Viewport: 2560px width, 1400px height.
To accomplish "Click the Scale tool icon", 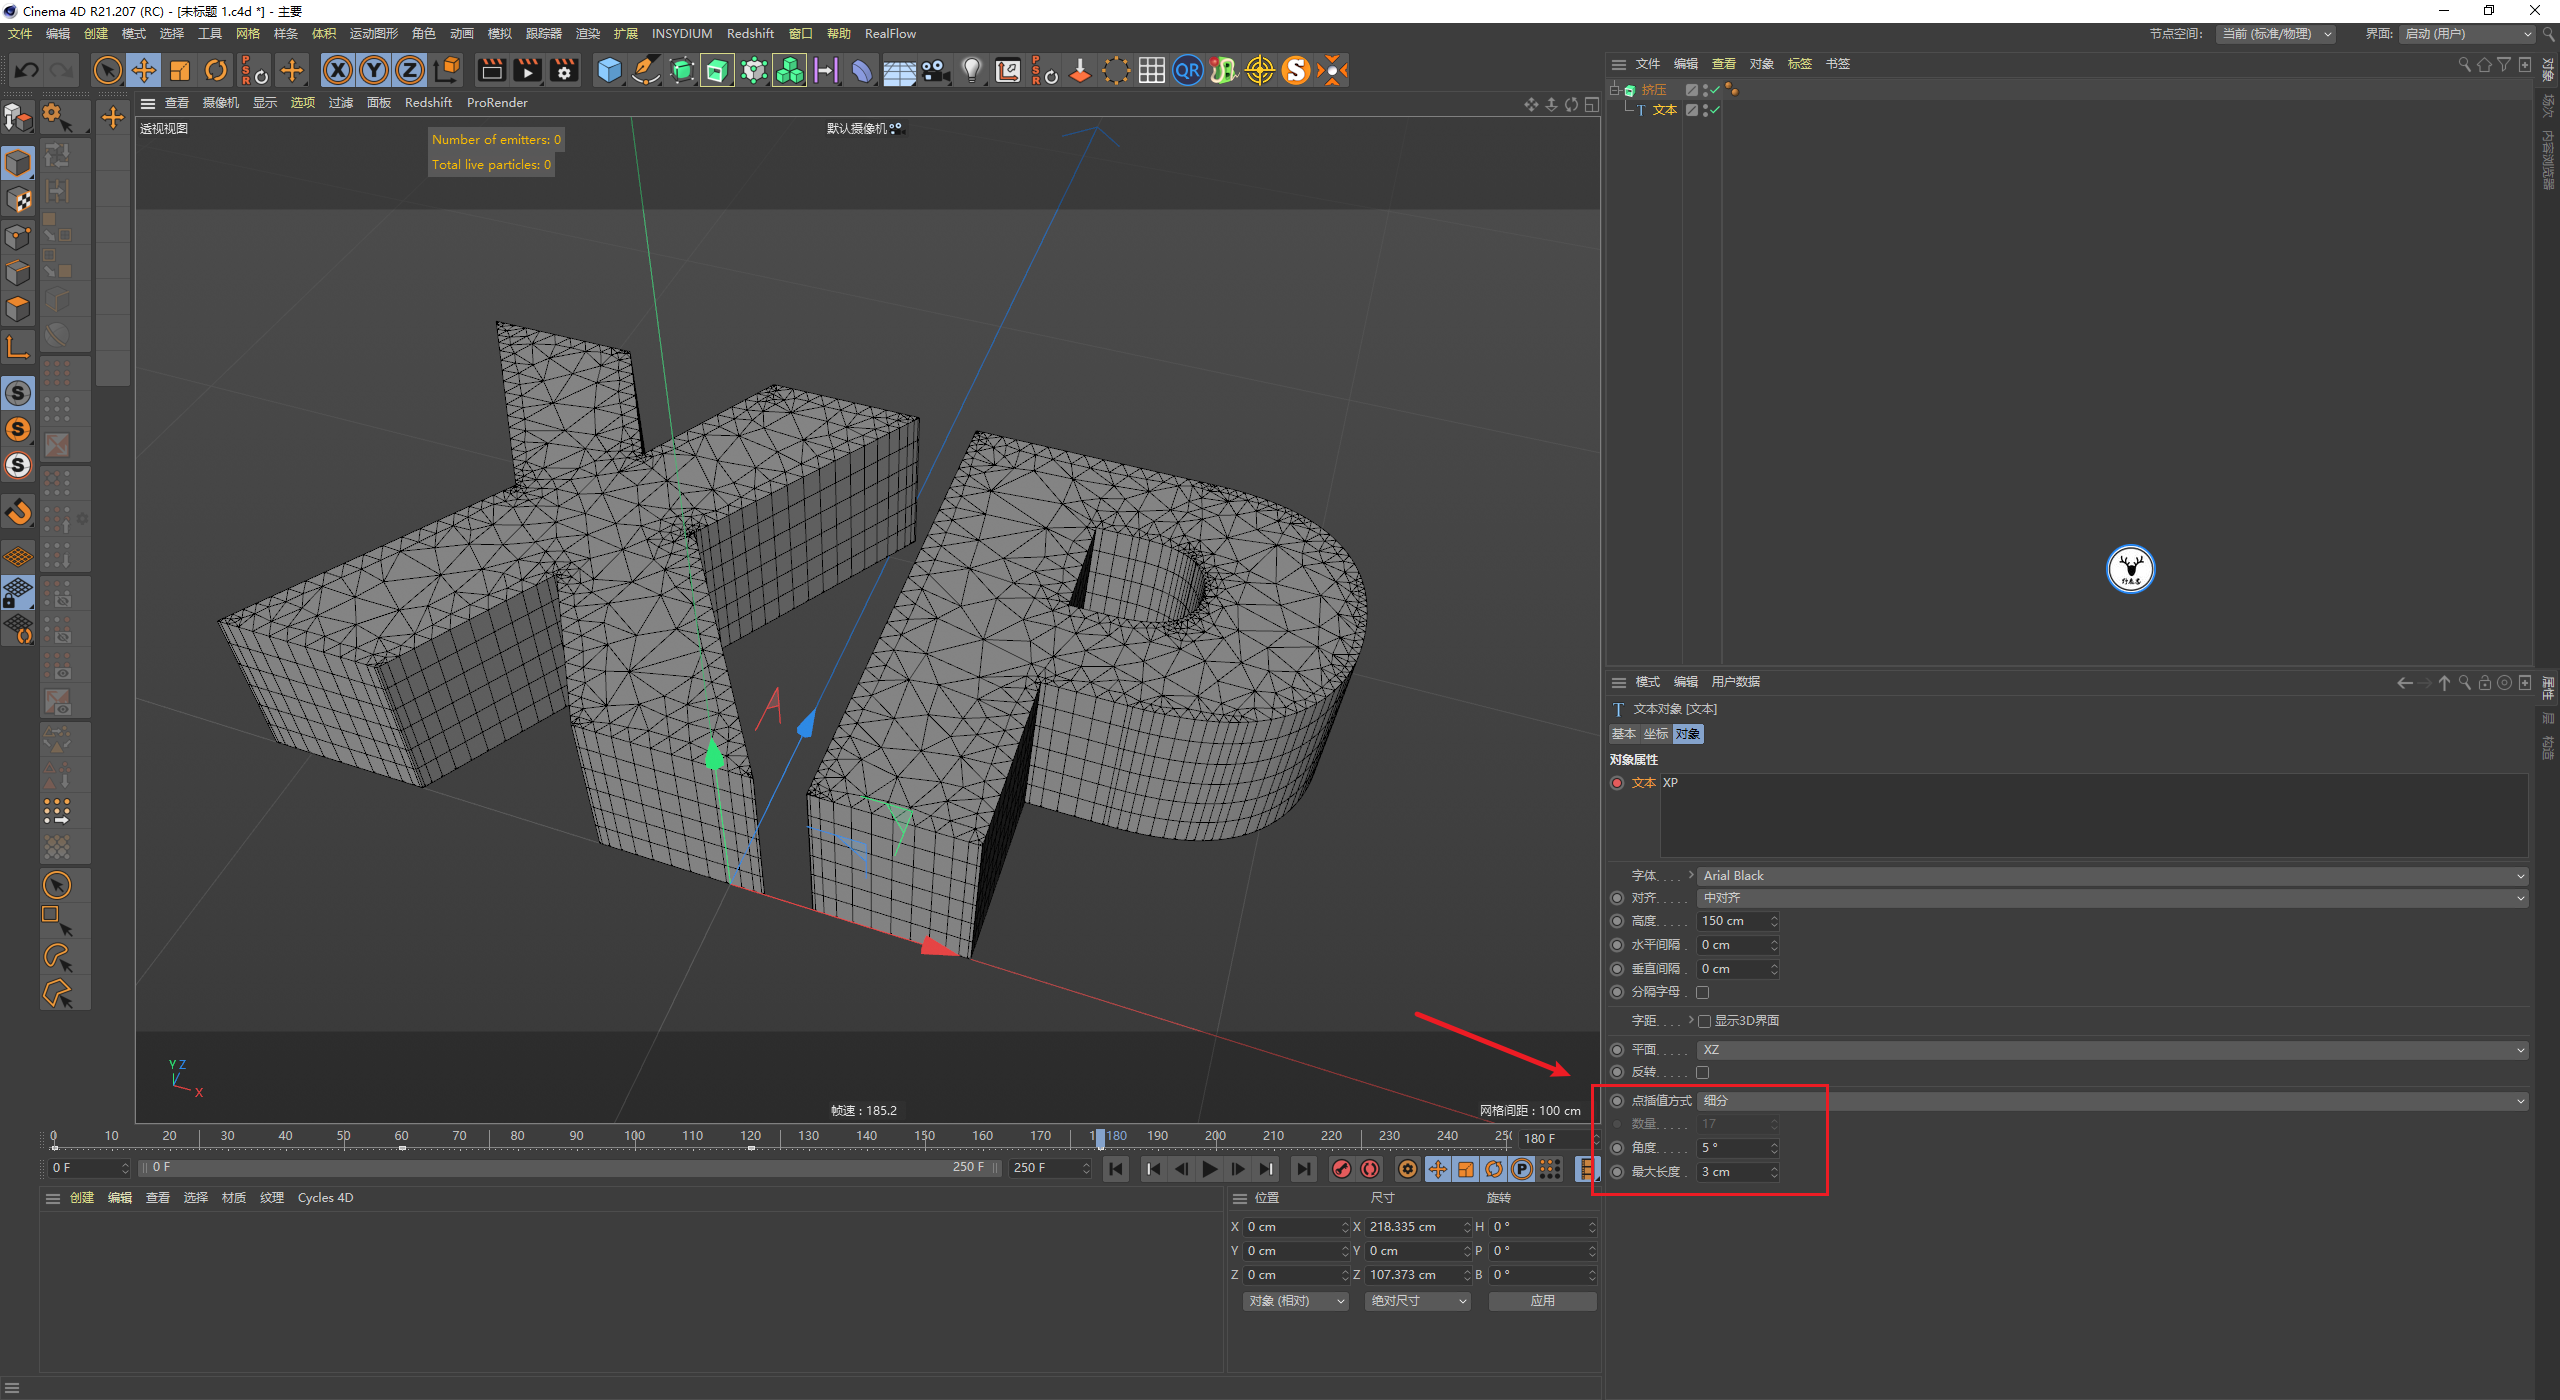I will 180,70.
